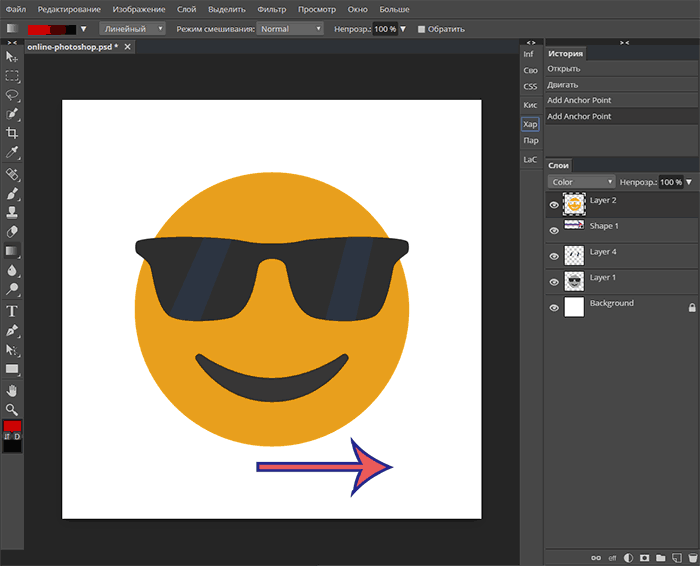This screenshot has height=566, width=700.
Task: Select the Eyedropper tool
Action: [x=12, y=152]
